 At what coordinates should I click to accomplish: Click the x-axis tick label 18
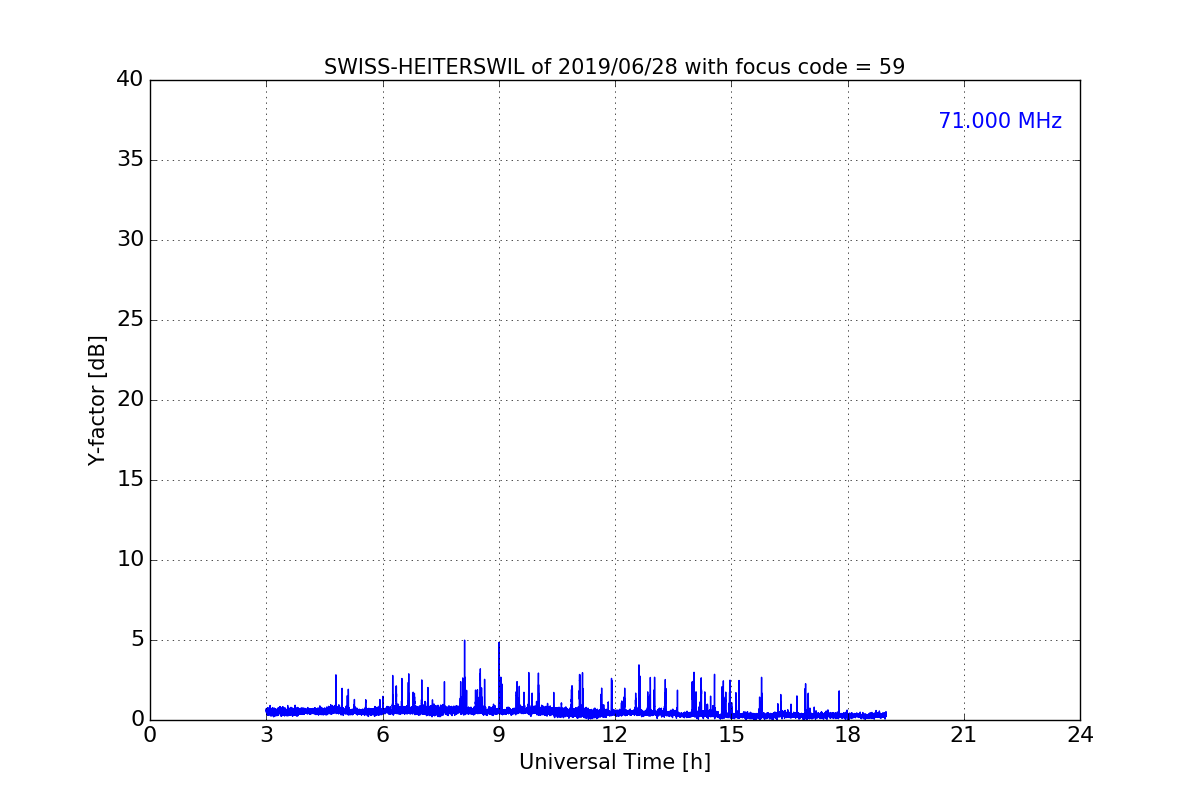pyautogui.click(x=848, y=734)
